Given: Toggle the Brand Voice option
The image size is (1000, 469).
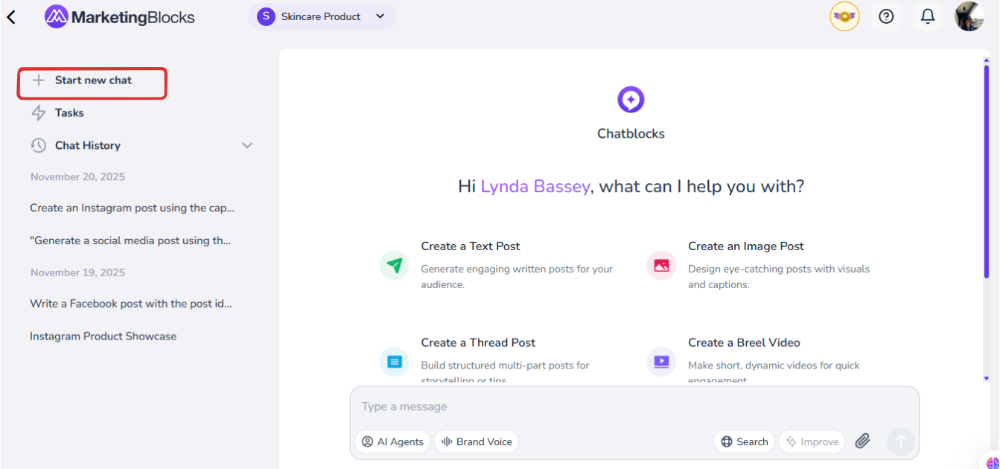Looking at the screenshot, I should click(x=476, y=441).
